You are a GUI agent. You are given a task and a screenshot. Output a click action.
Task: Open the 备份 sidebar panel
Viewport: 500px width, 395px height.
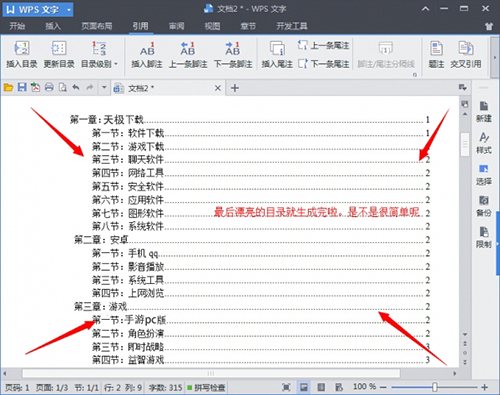[x=484, y=206]
